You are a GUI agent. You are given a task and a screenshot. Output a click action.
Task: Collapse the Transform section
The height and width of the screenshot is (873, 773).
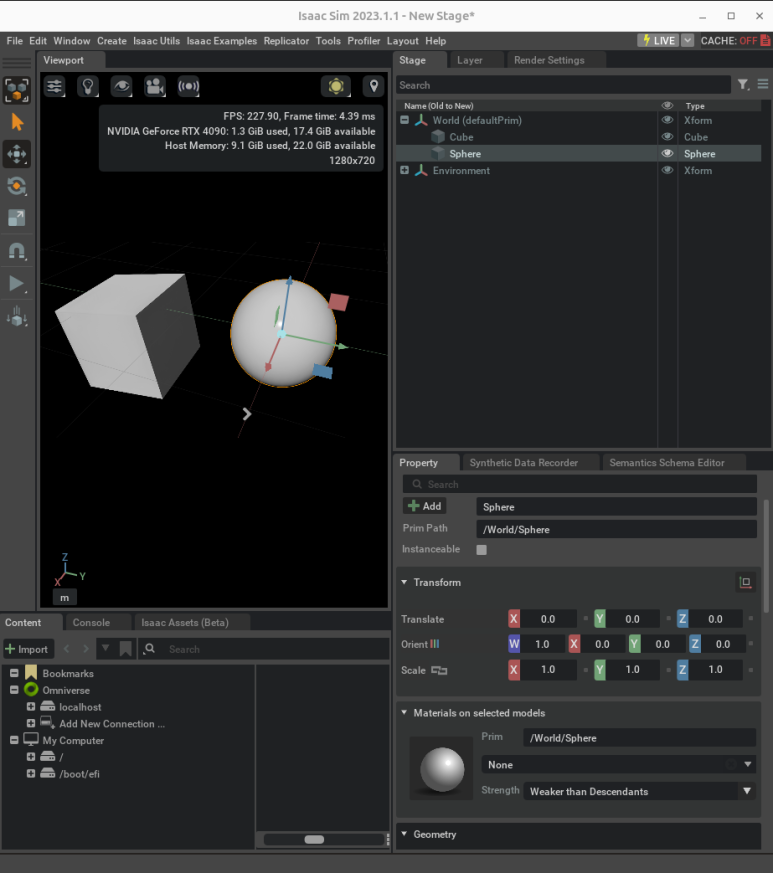coord(404,582)
